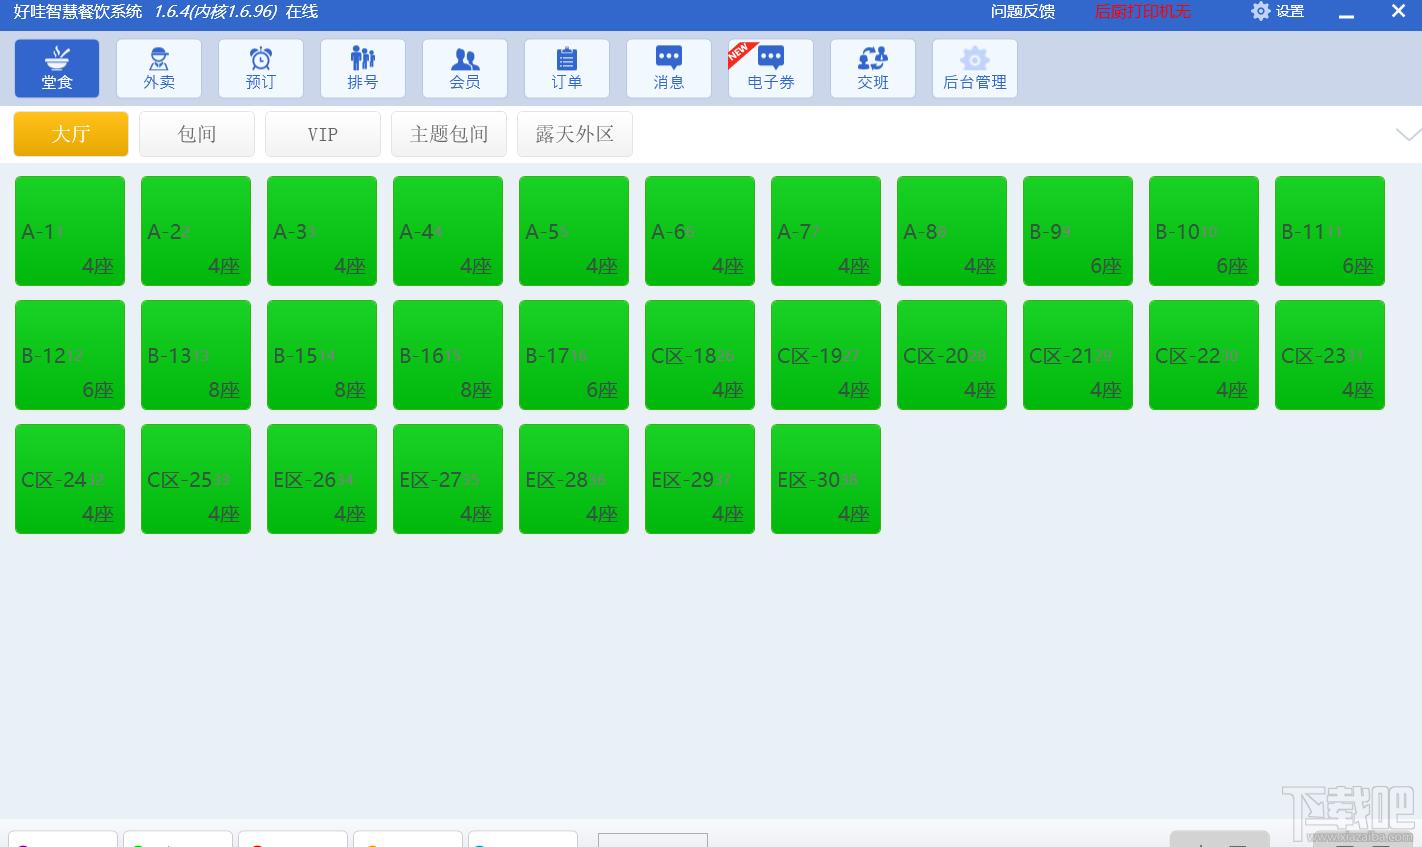Open the 交班 shift handover icon
1422x847 pixels.
(x=873, y=68)
